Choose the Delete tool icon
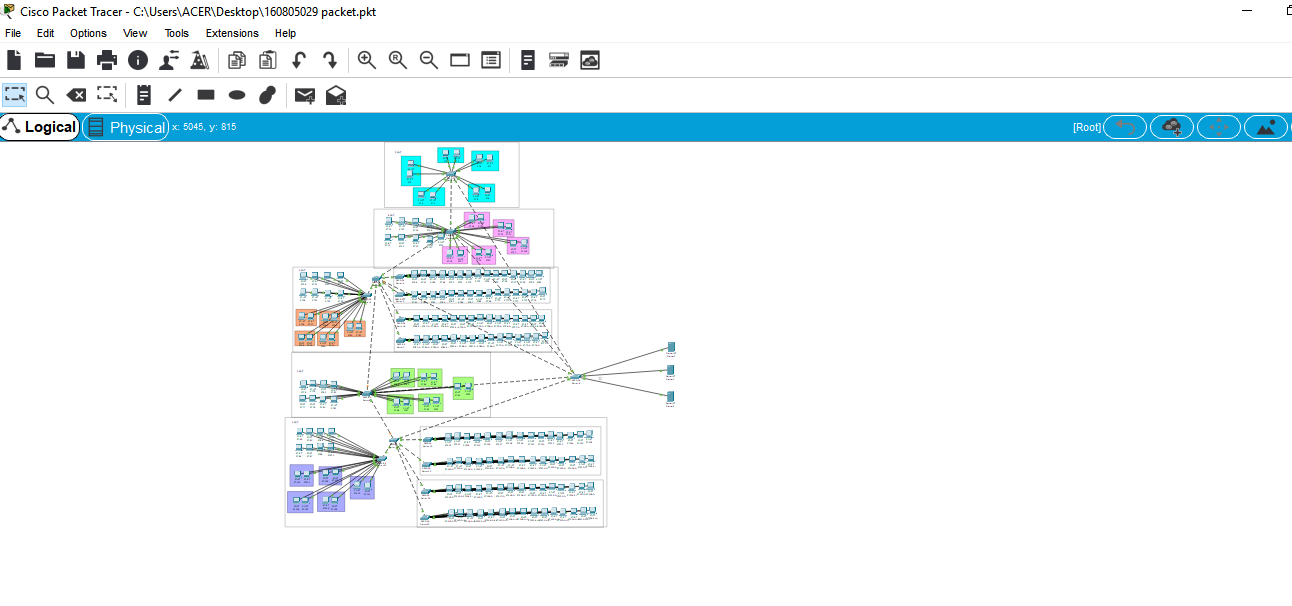Screen dimensions: 1292x606 (x=76, y=95)
